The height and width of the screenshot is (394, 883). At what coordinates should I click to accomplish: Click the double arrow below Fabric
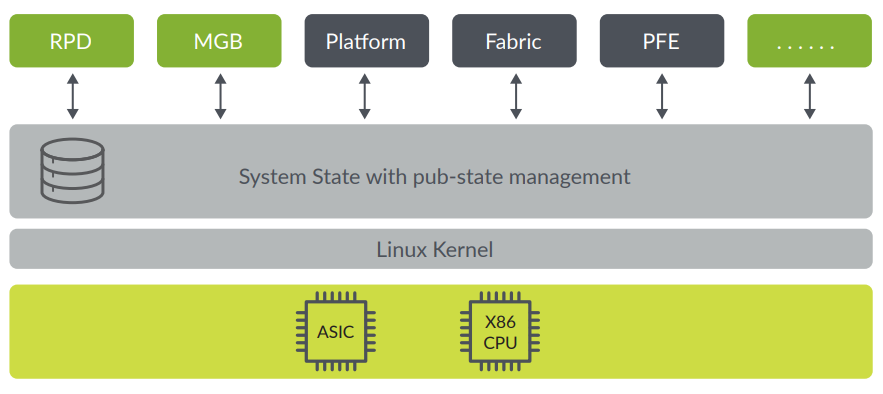(x=515, y=96)
